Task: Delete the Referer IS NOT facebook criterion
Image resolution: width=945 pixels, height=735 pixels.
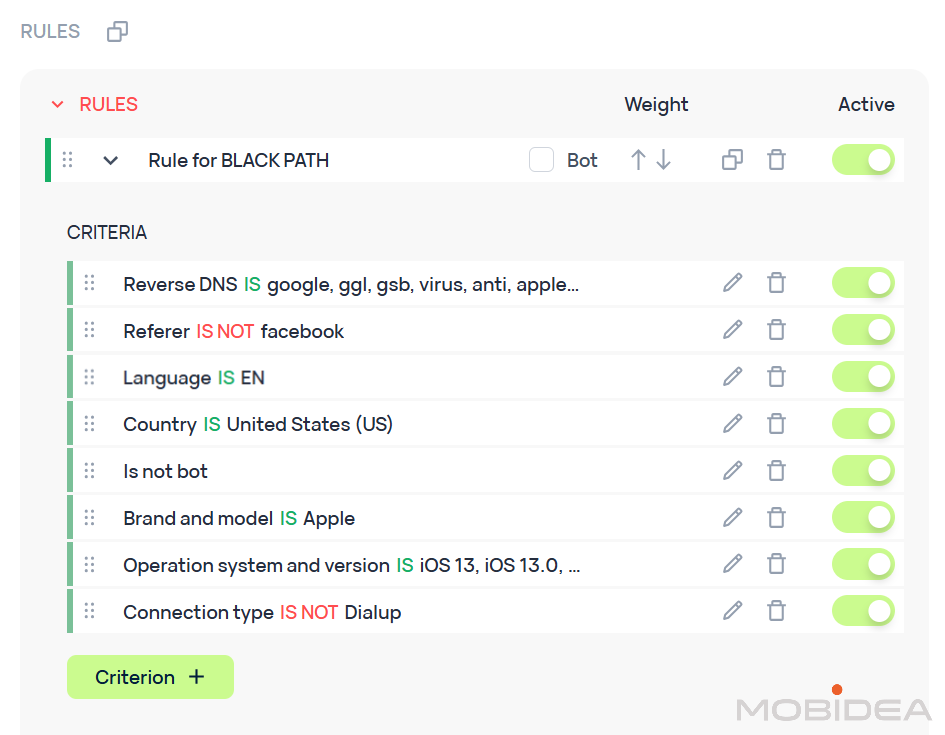Action: click(x=776, y=330)
